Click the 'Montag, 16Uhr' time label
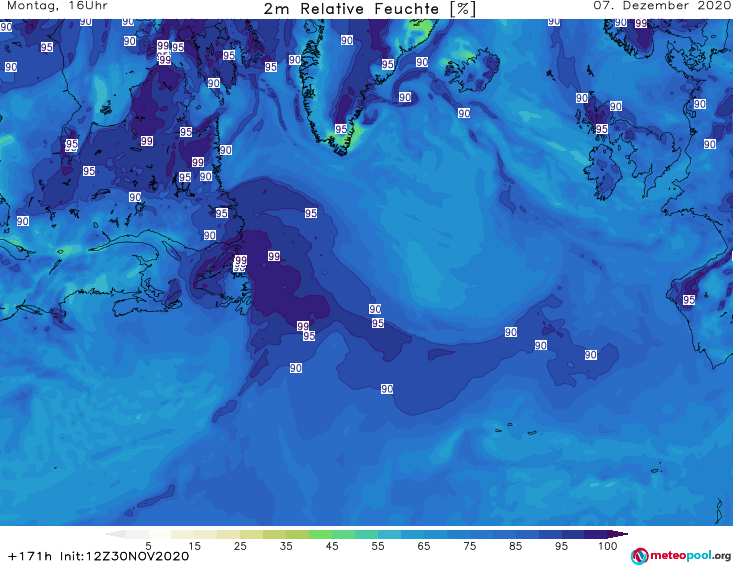This screenshot has width=733, height=566. pyautogui.click(x=57, y=6)
